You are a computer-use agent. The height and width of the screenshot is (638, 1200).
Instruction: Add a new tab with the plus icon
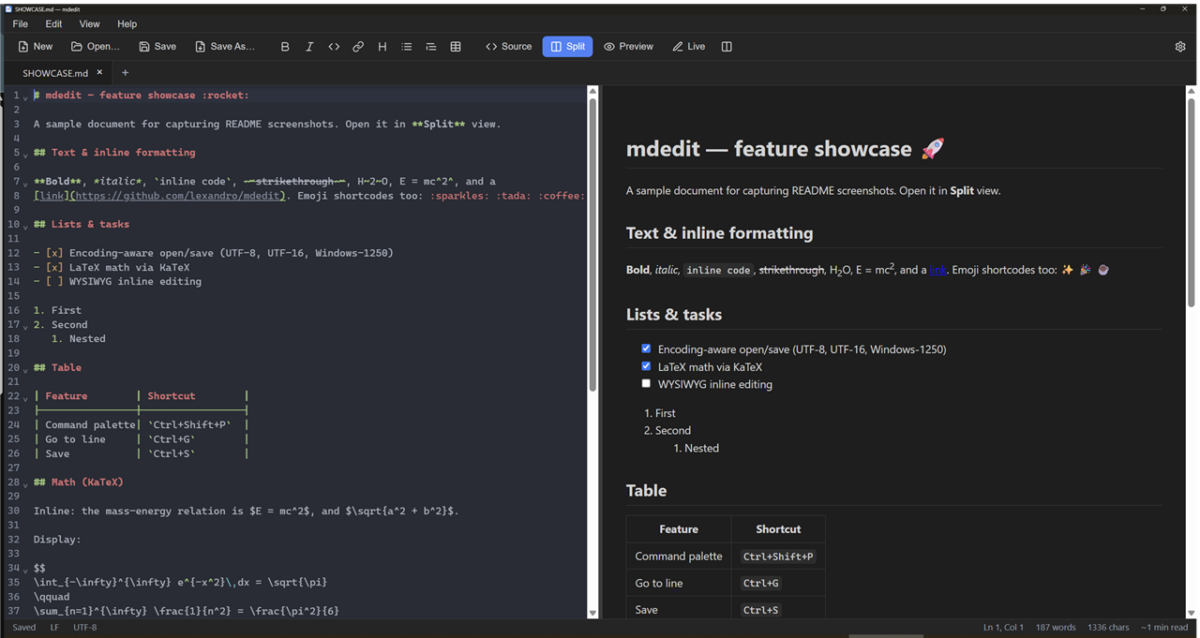point(125,73)
